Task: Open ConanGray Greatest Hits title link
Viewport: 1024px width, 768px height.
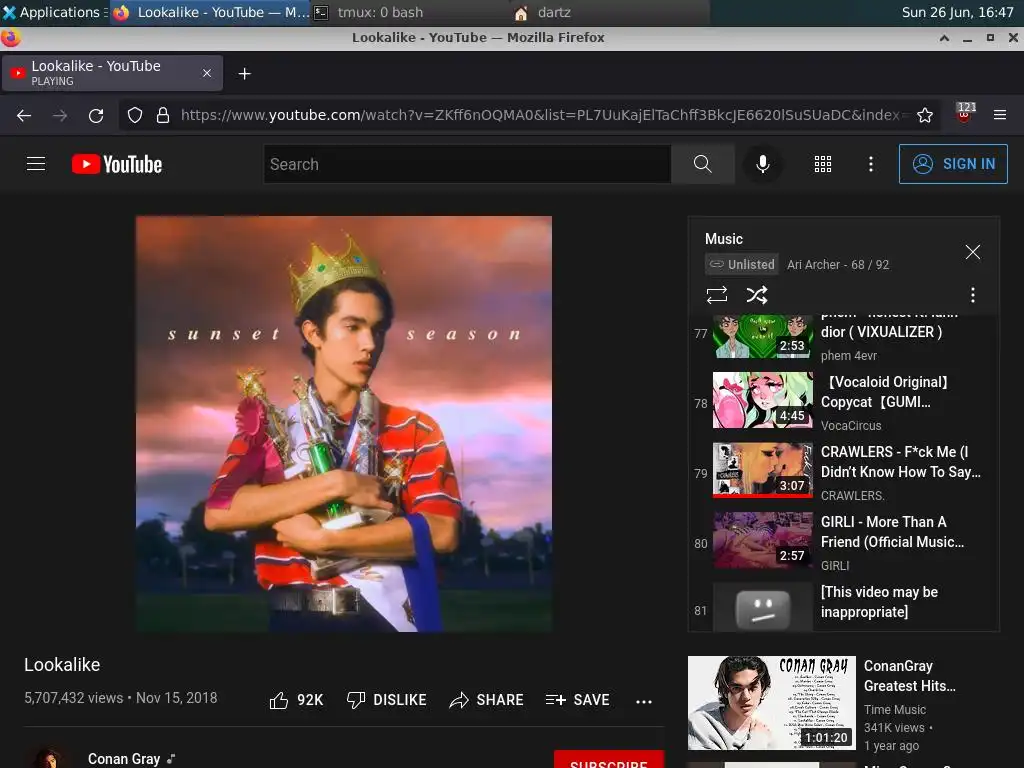Action: pyautogui.click(x=909, y=676)
